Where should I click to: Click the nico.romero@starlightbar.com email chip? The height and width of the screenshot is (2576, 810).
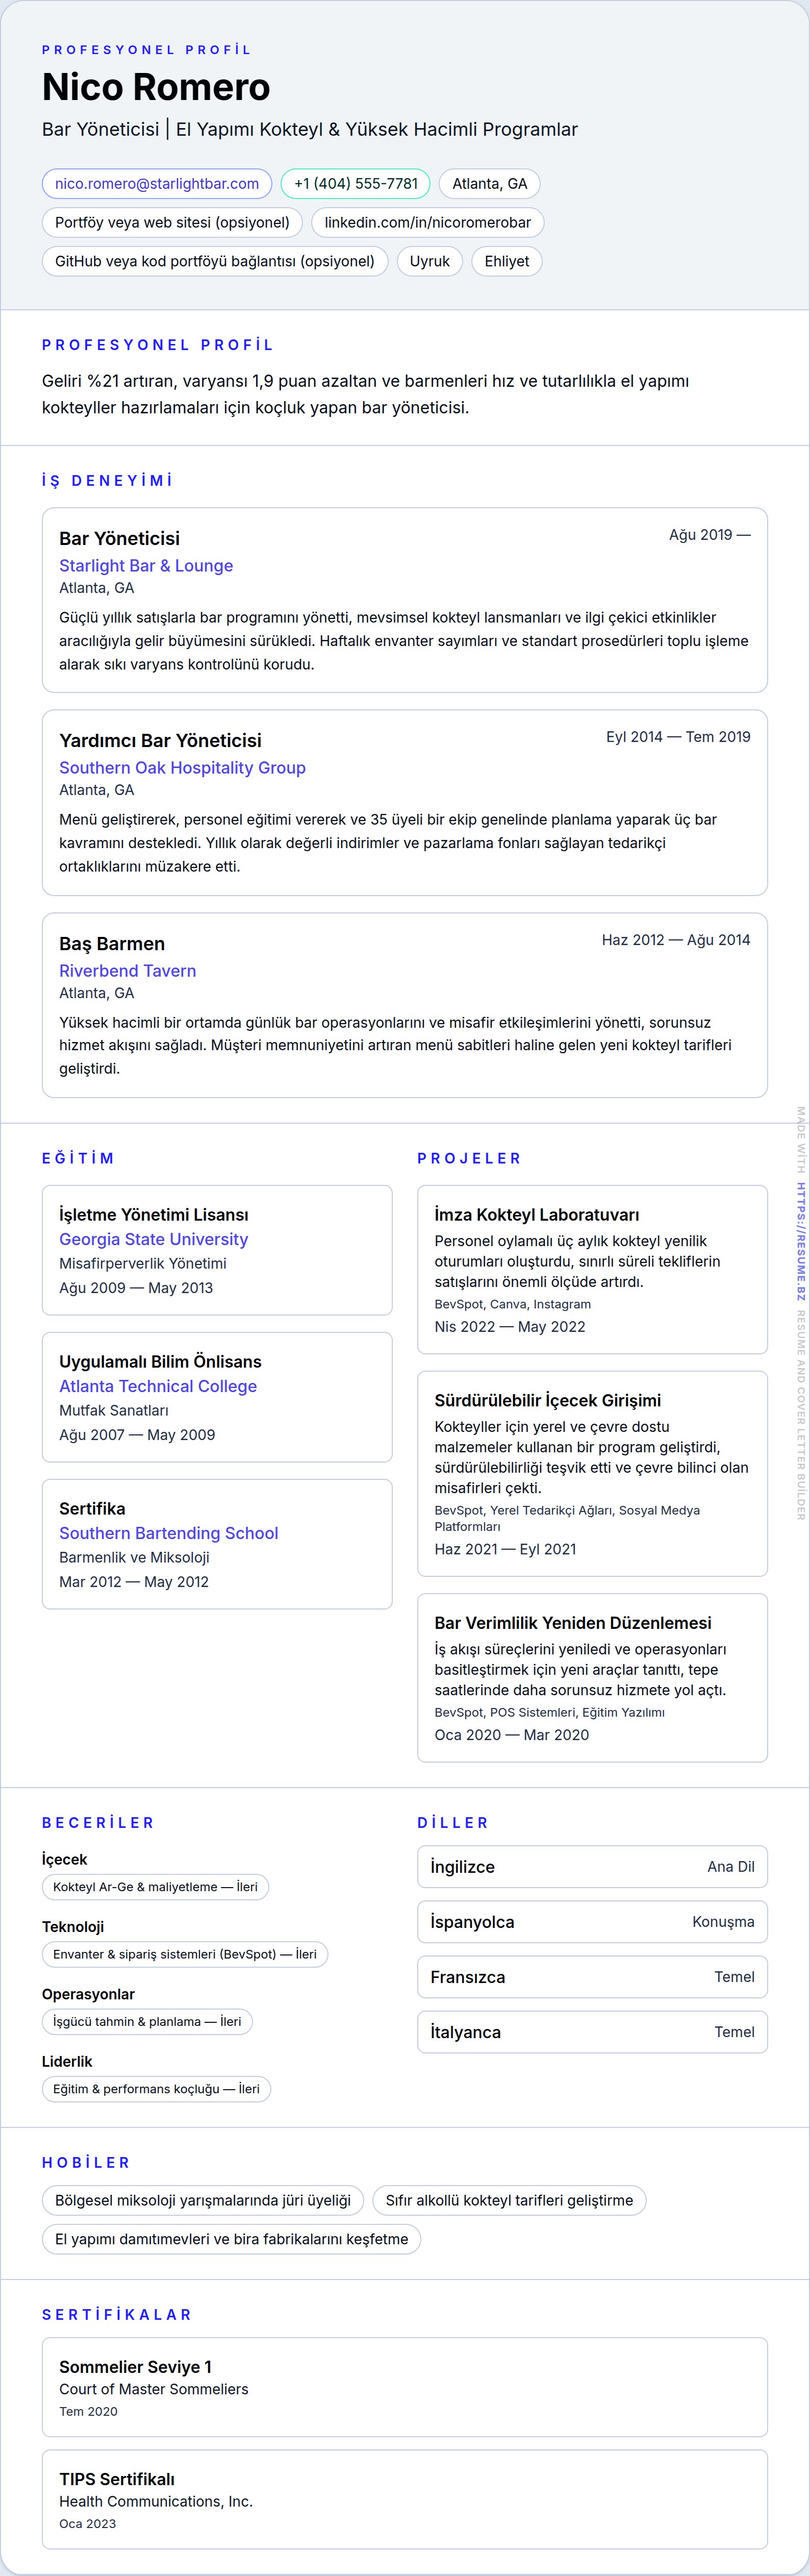(157, 184)
